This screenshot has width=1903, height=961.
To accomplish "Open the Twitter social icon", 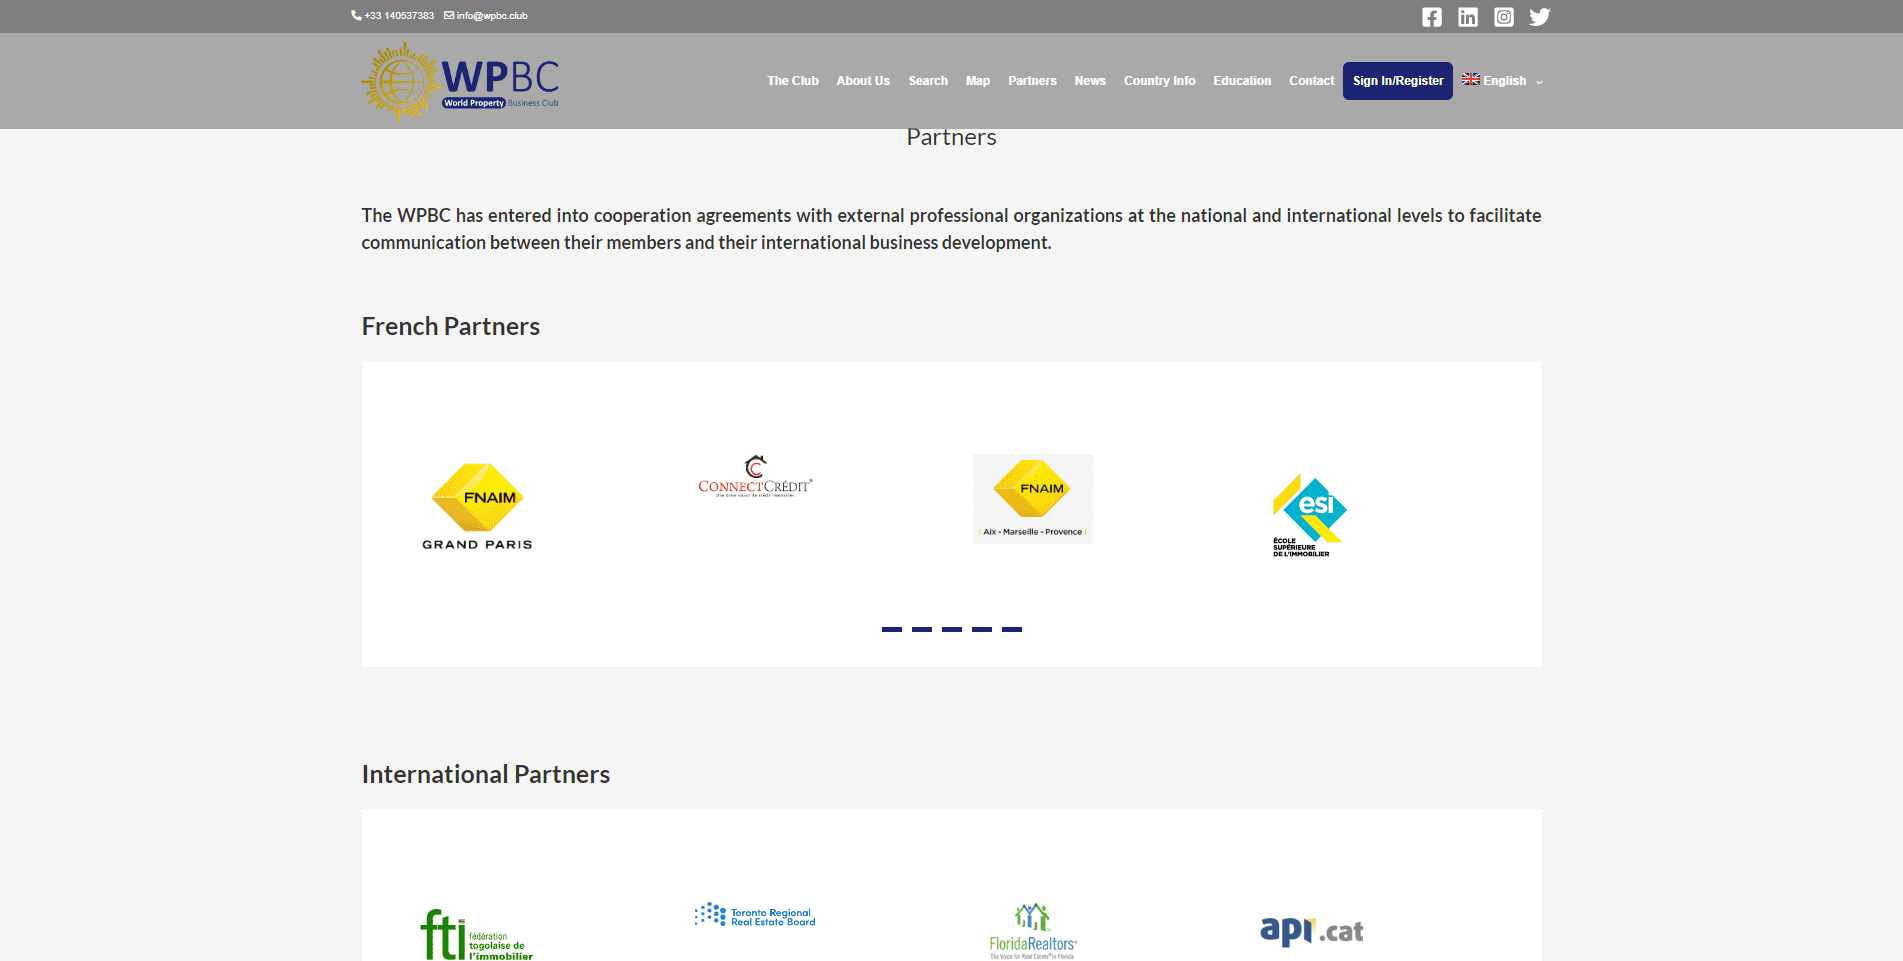I will tap(1539, 17).
